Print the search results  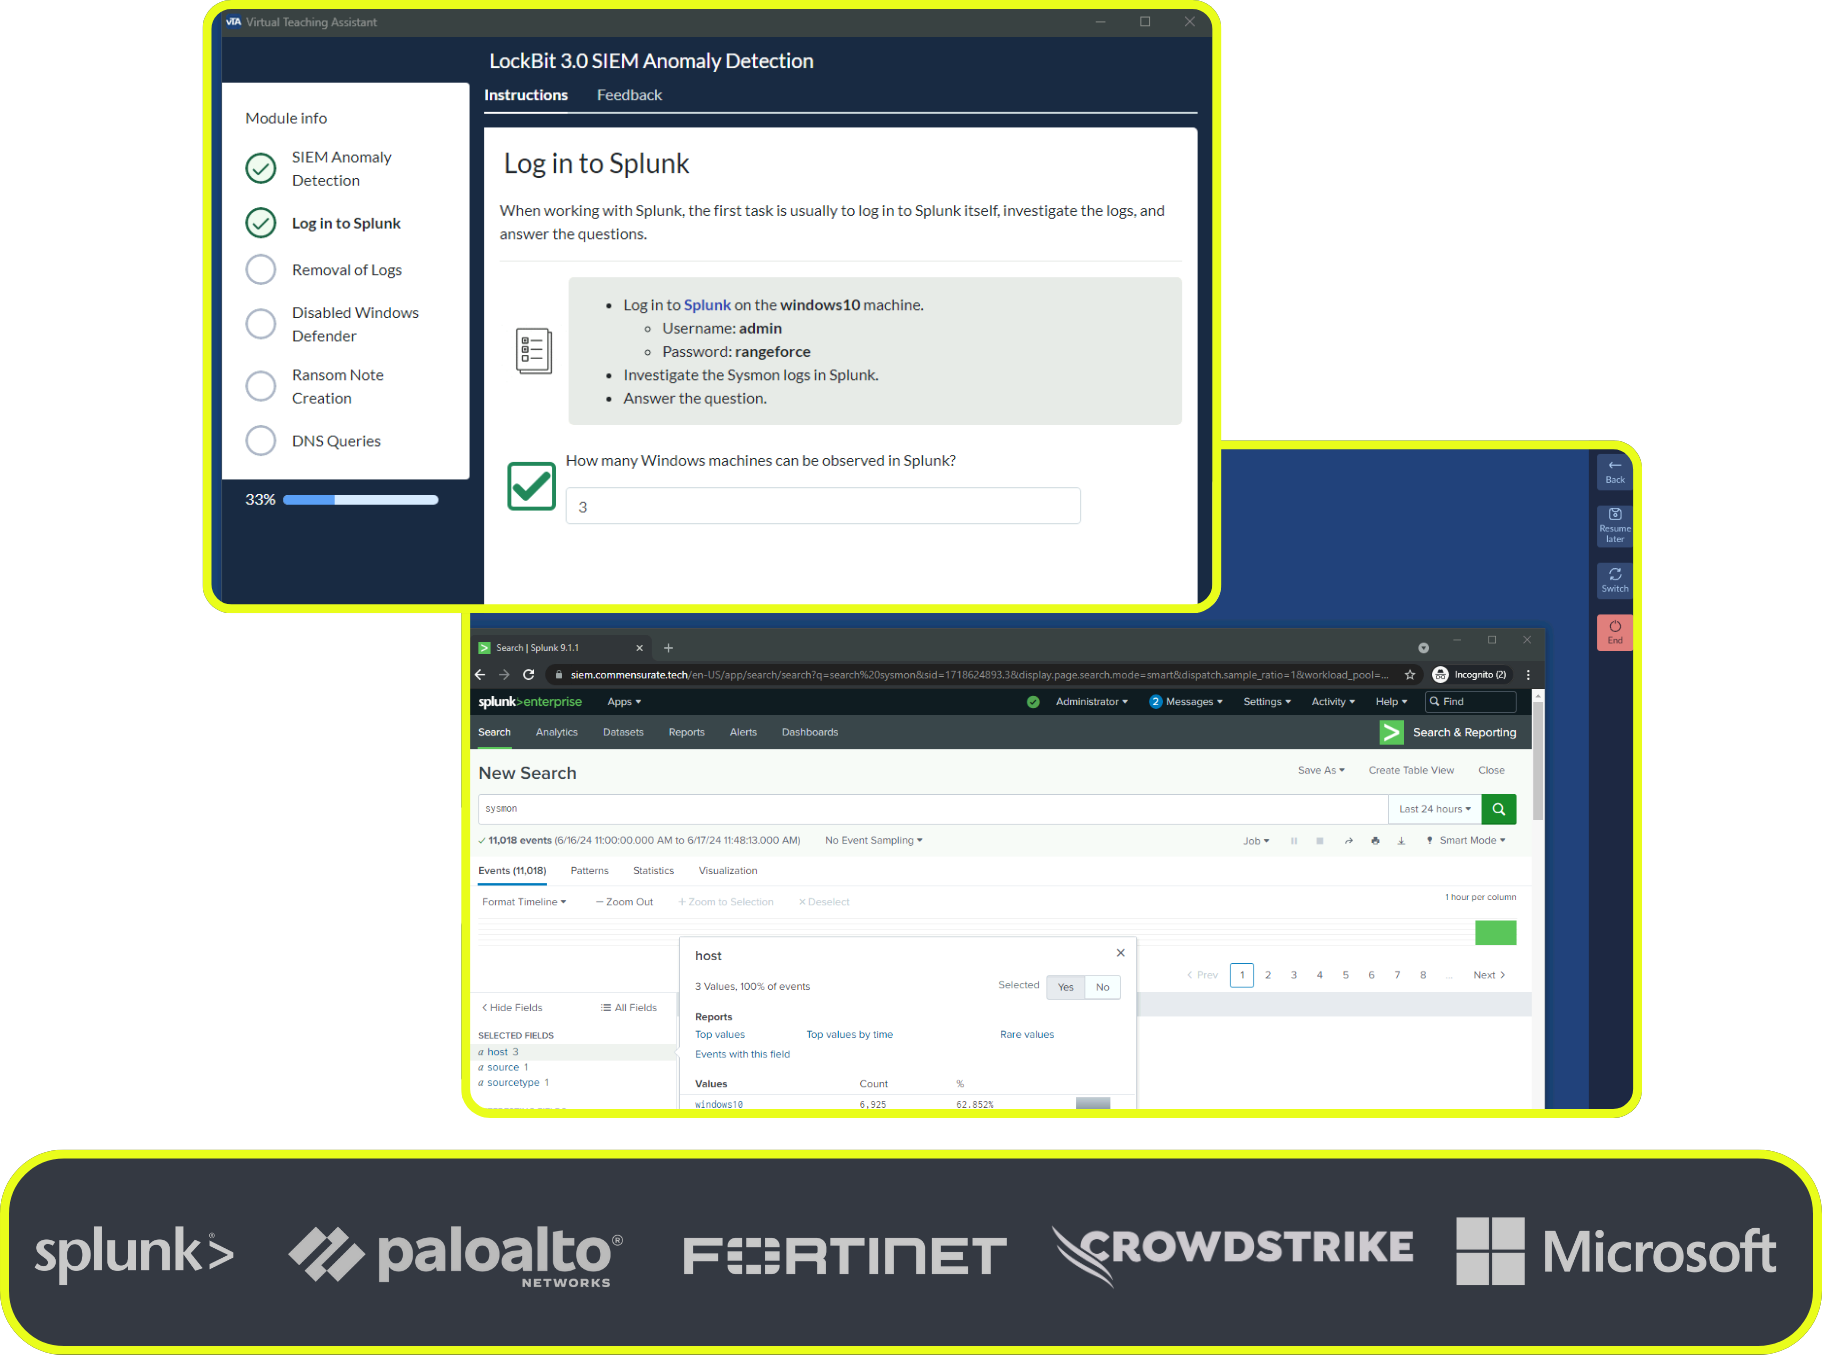click(x=1375, y=841)
